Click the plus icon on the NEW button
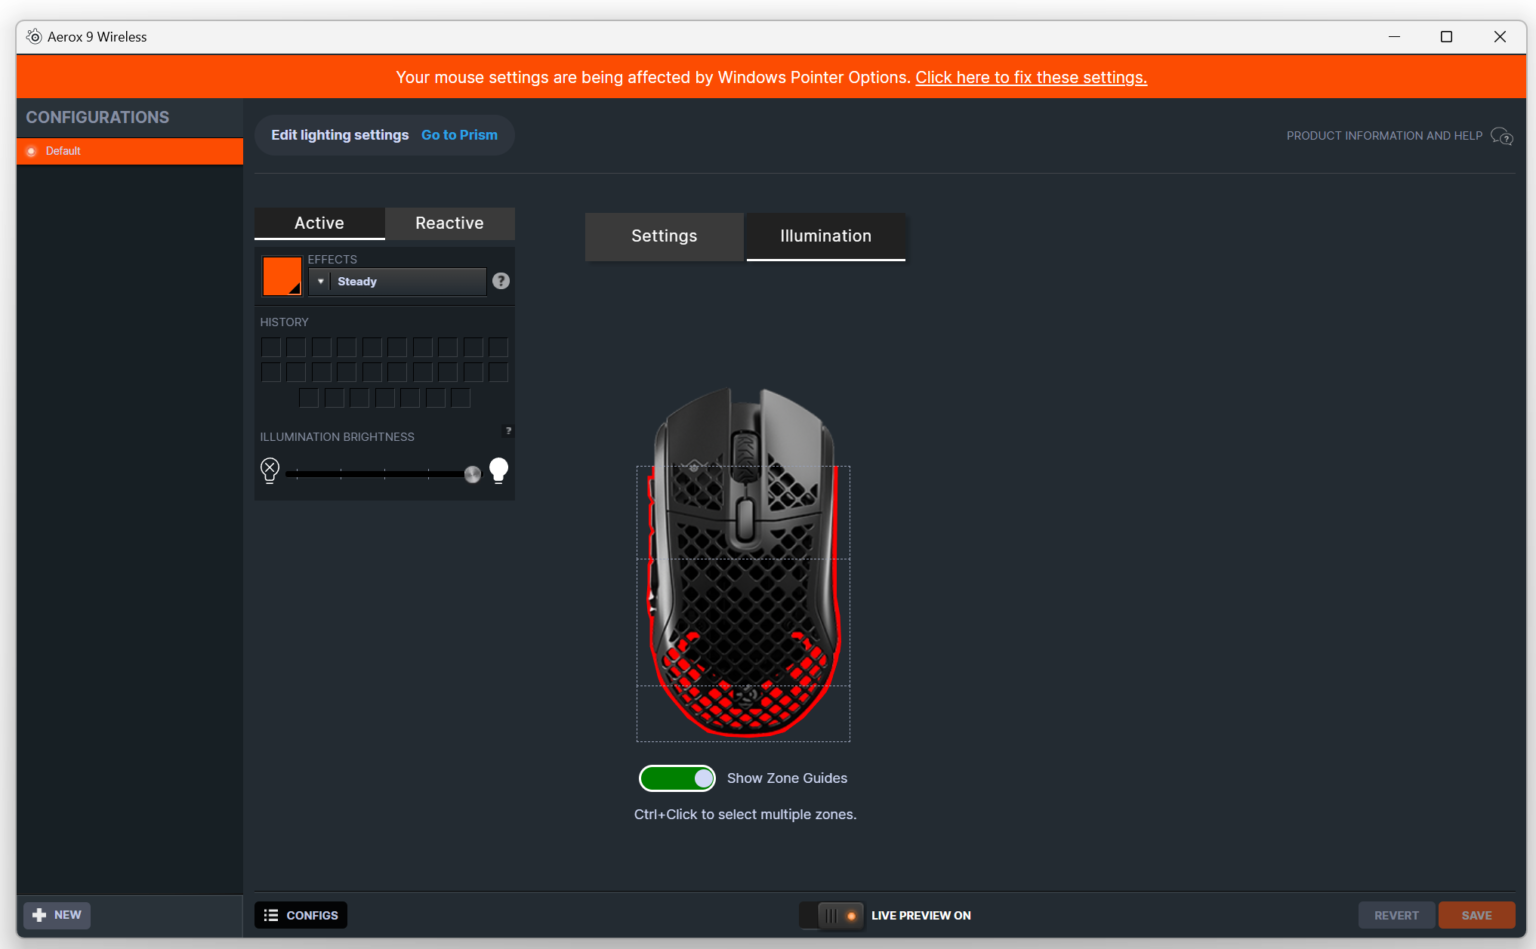The image size is (1536, 949). (x=38, y=914)
